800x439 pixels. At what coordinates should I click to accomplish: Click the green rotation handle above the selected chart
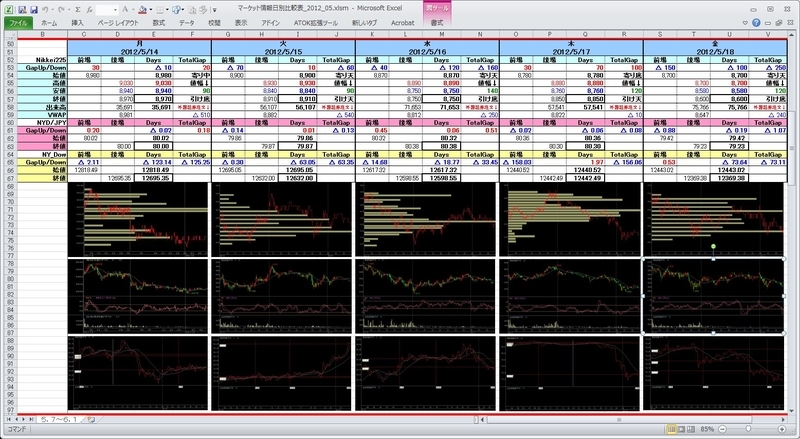point(713,247)
